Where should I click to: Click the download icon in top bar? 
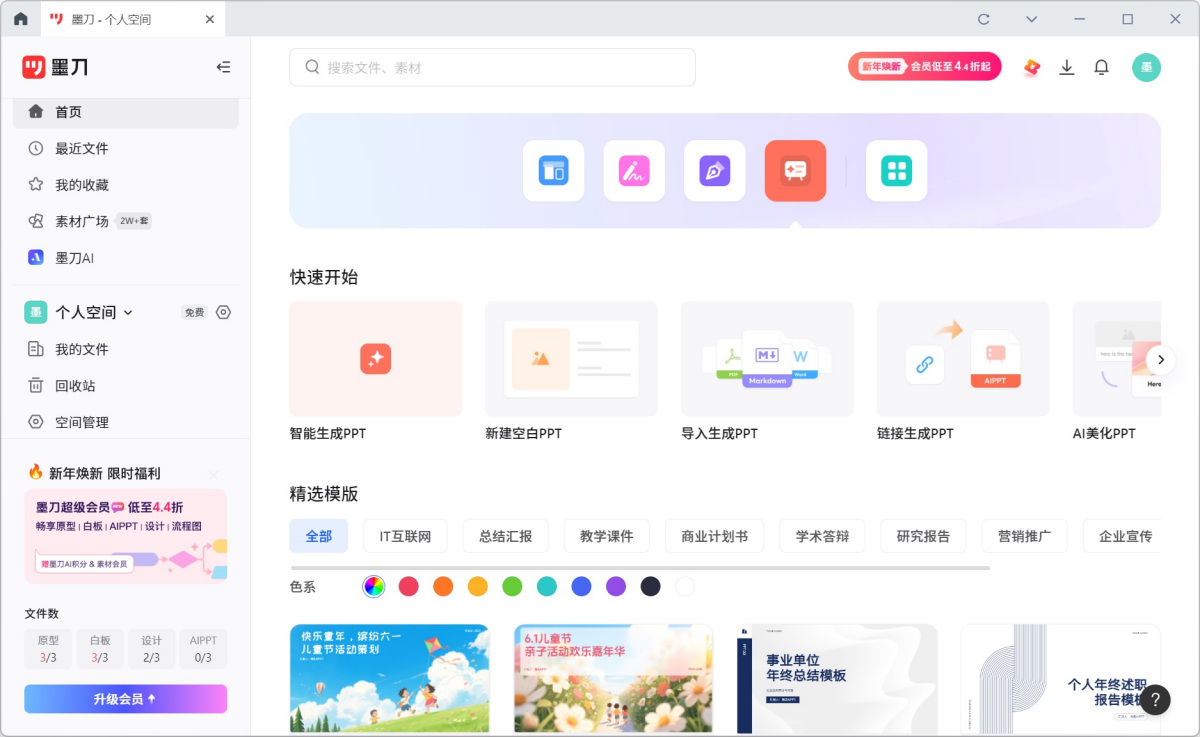[1067, 67]
